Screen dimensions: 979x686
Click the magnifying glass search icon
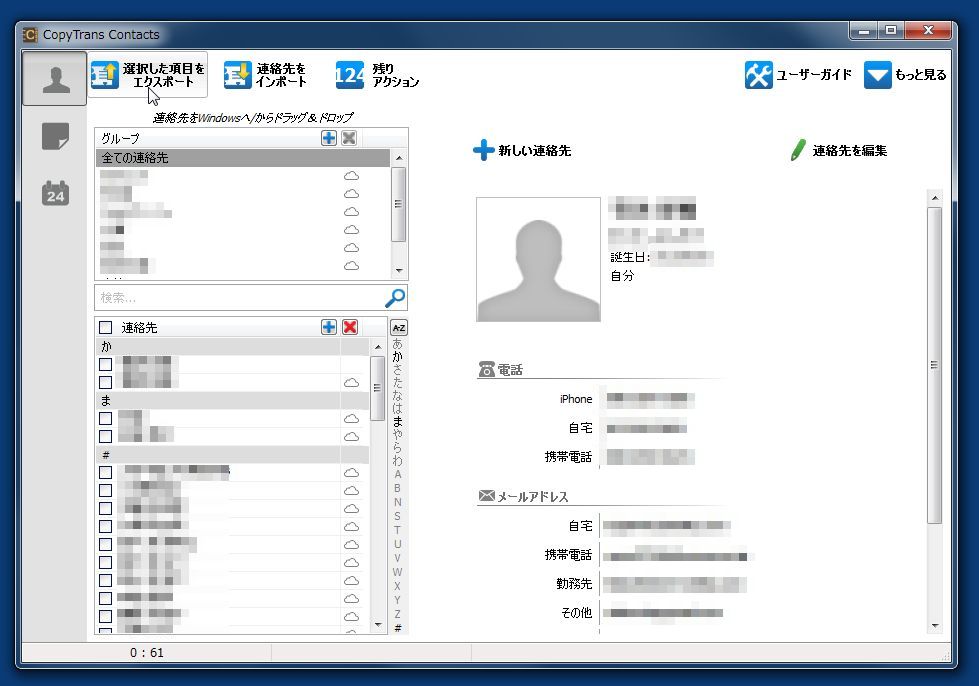coord(395,298)
